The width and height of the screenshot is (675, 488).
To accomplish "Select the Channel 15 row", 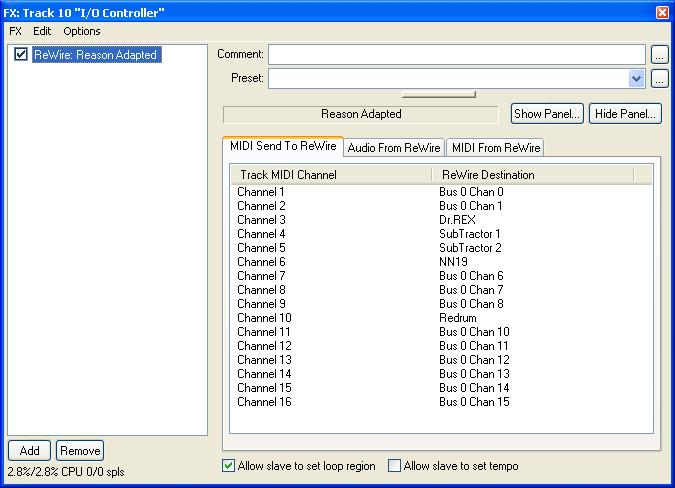I will pyautogui.click(x=441, y=388).
